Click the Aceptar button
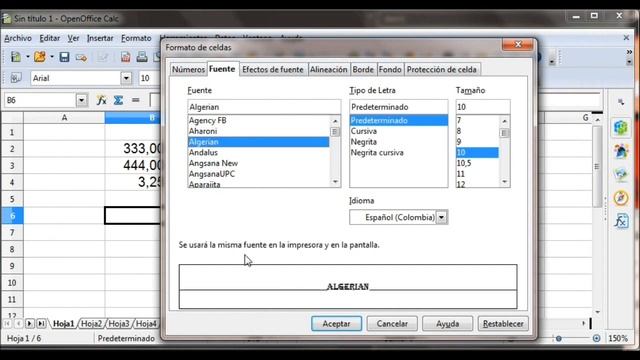The image size is (640, 360). coord(336,324)
